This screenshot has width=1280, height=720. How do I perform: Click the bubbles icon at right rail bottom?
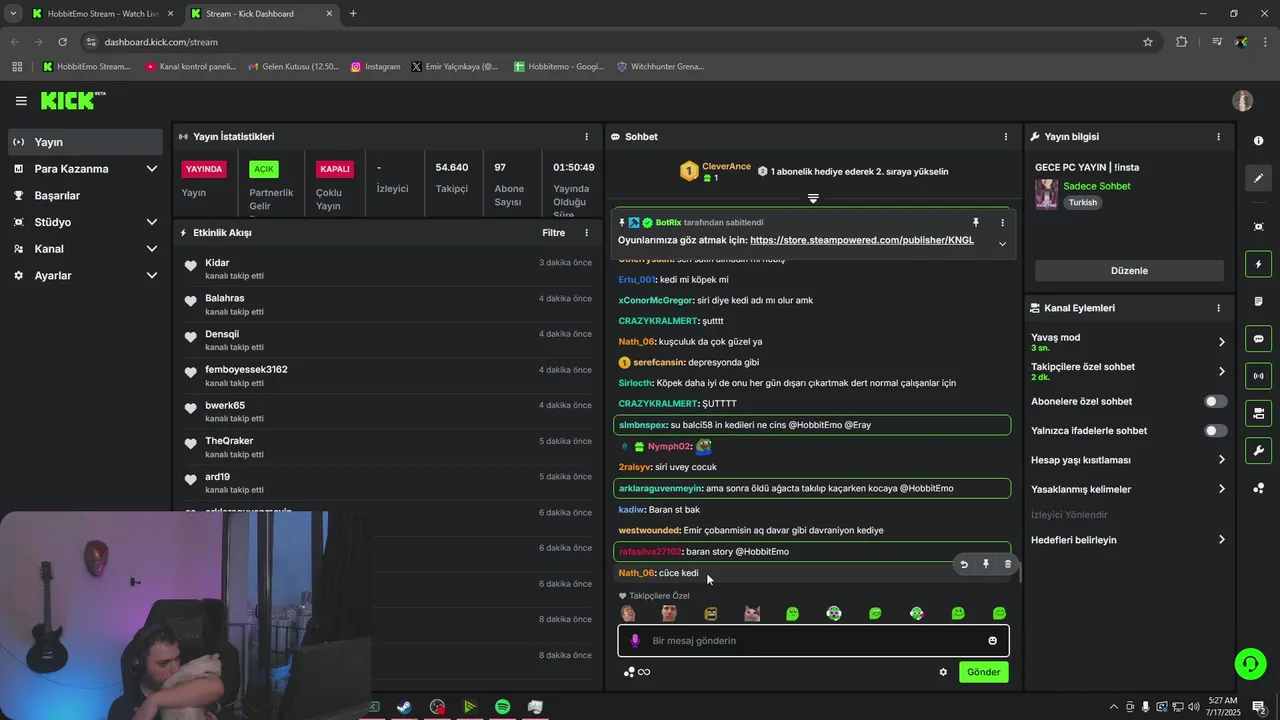(1258, 488)
